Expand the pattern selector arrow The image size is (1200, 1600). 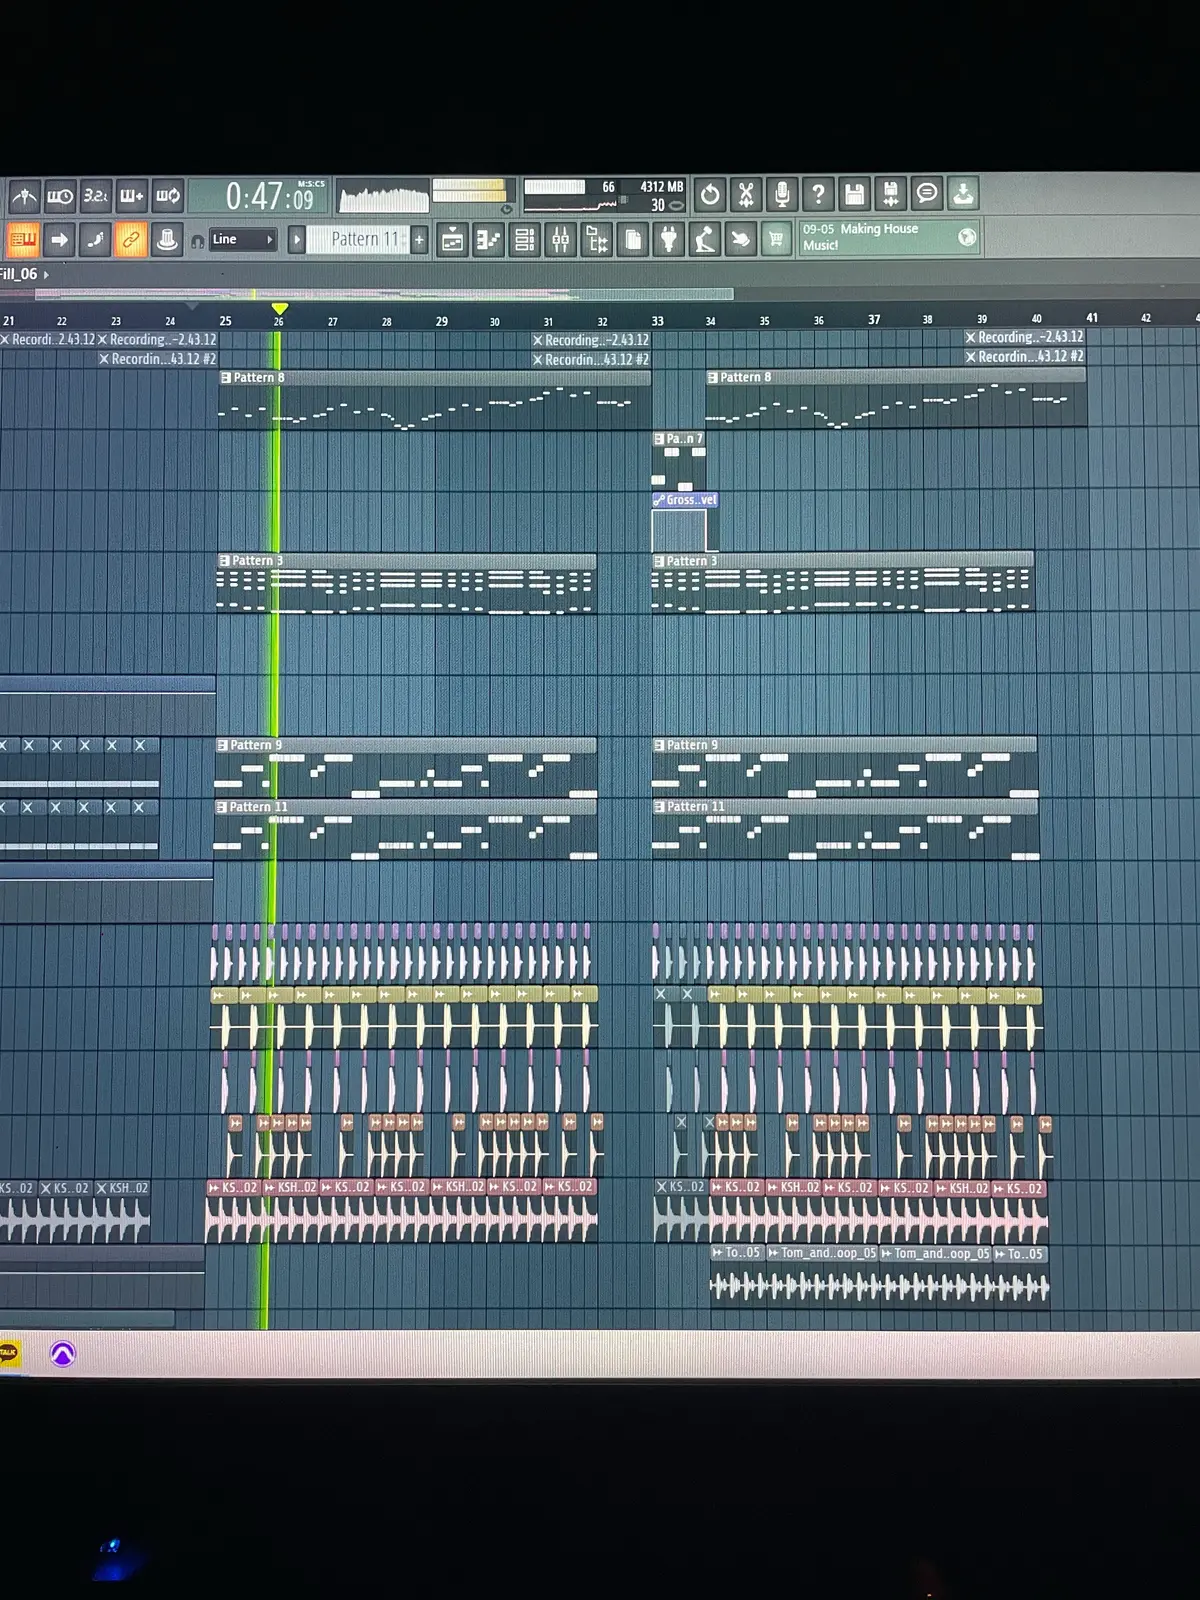point(296,240)
